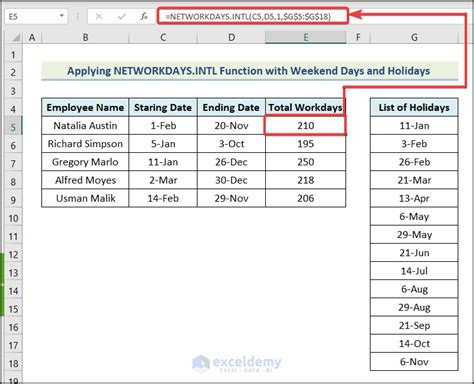Select holiday cell '21-Sep'
474x384 pixels.
coord(414,325)
